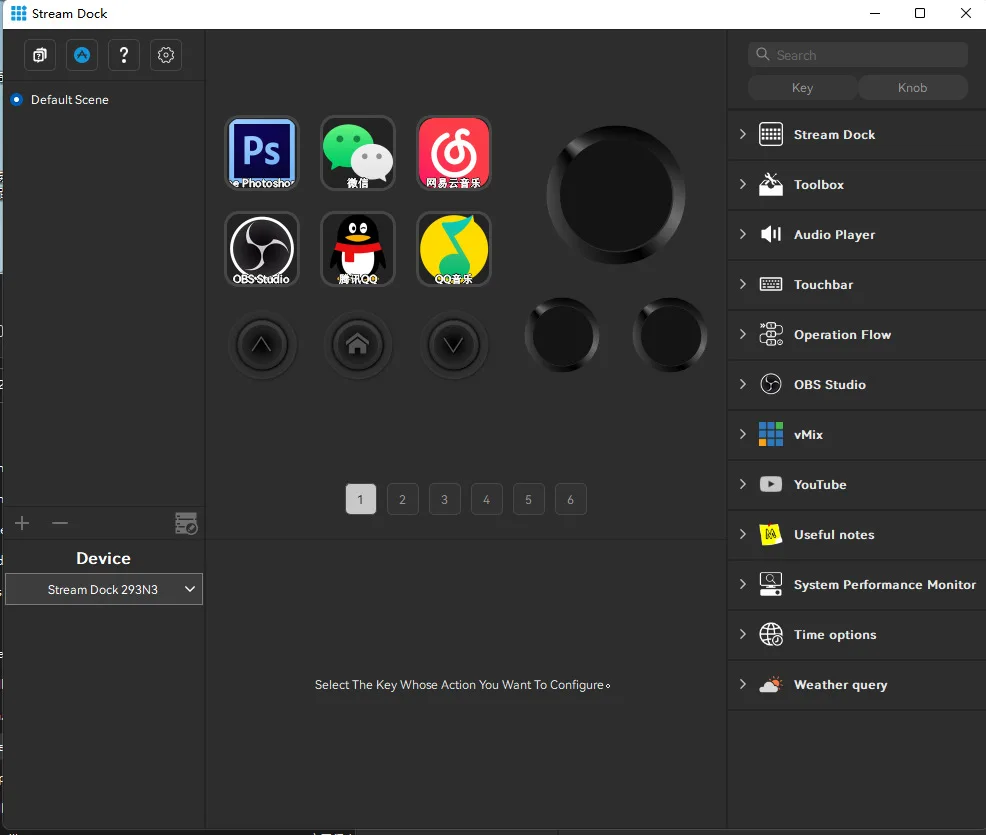Click the OBS Studio logo in plugin list
This screenshot has height=835, width=986.
pyautogui.click(x=771, y=384)
